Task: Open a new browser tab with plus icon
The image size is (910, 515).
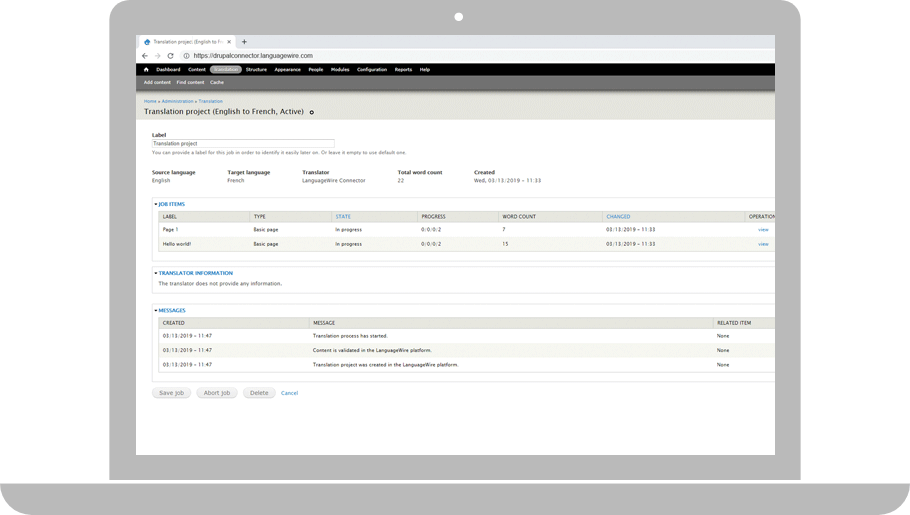Action: click(244, 42)
